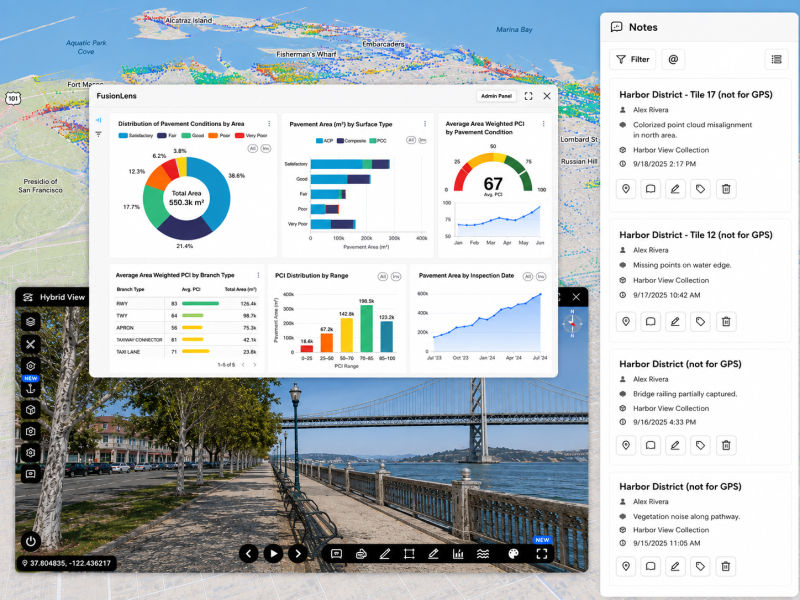800x600 pixels.
Task: Select the 3D cube icon in Hybrid View sidebar
Action: (31, 410)
